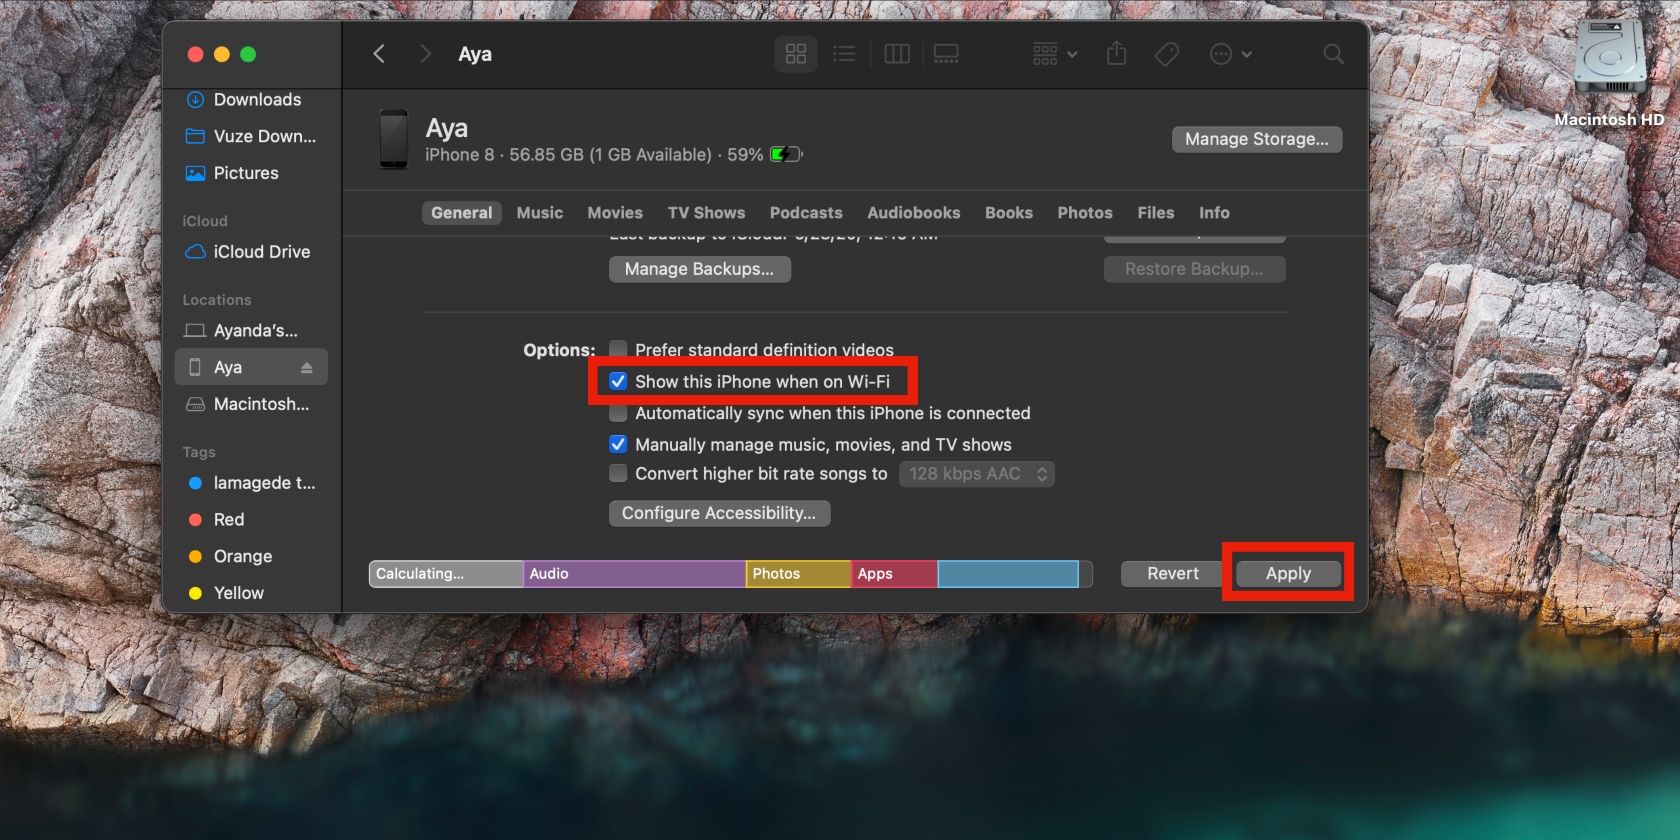Open the Books tab
The image size is (1680, 840).
coord(1009,213)
